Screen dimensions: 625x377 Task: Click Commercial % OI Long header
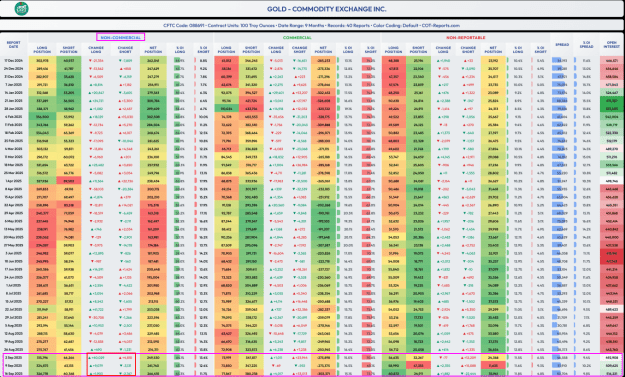[x=348, y=49]
